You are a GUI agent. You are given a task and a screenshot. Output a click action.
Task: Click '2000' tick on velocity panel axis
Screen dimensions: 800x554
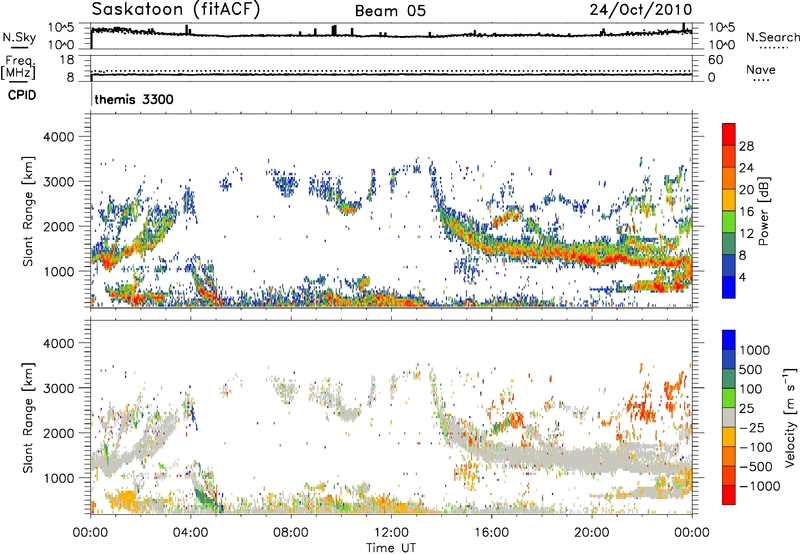(x=58, y=433)
